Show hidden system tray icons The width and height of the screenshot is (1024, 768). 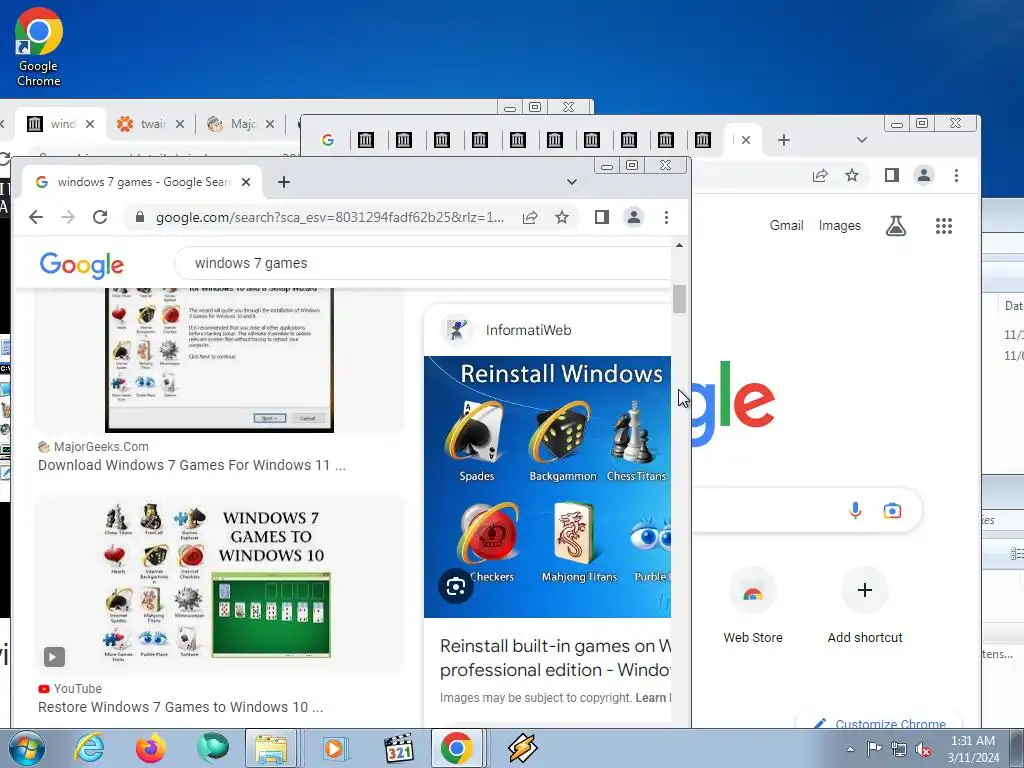[850, 749]
